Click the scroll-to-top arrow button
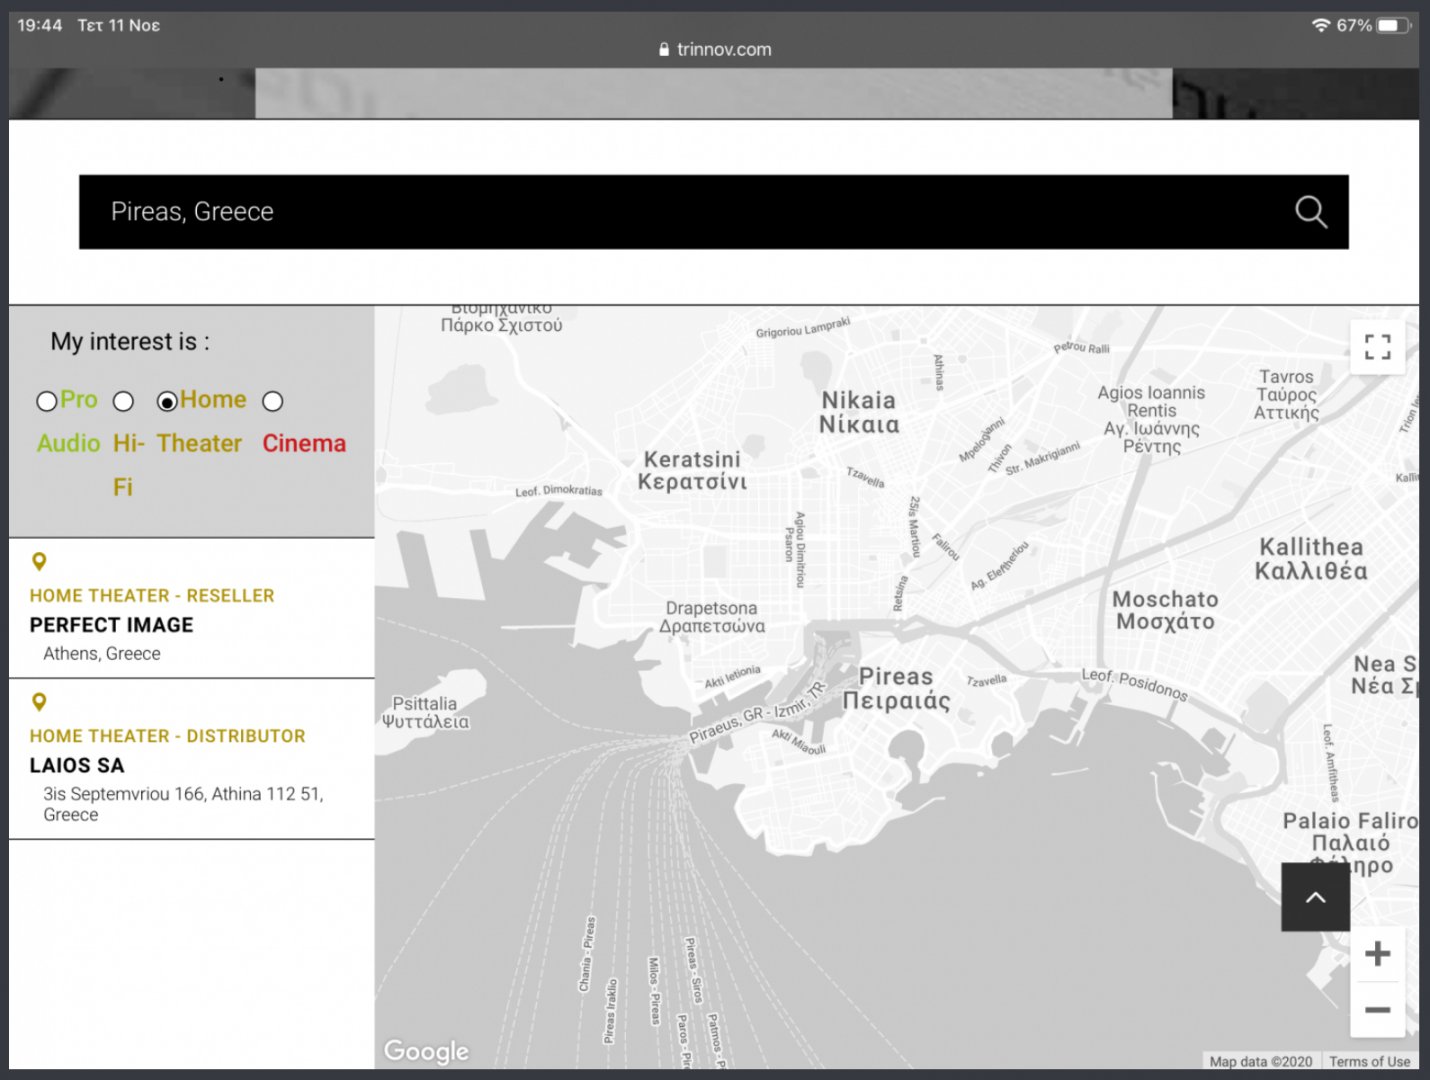Image resolution: width=1430 pixels, height=1080 pixels. coord(1316,897)
